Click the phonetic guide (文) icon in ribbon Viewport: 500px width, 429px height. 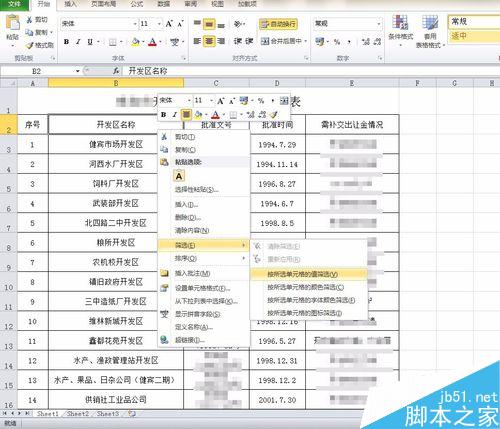click(x=174, y=42)
